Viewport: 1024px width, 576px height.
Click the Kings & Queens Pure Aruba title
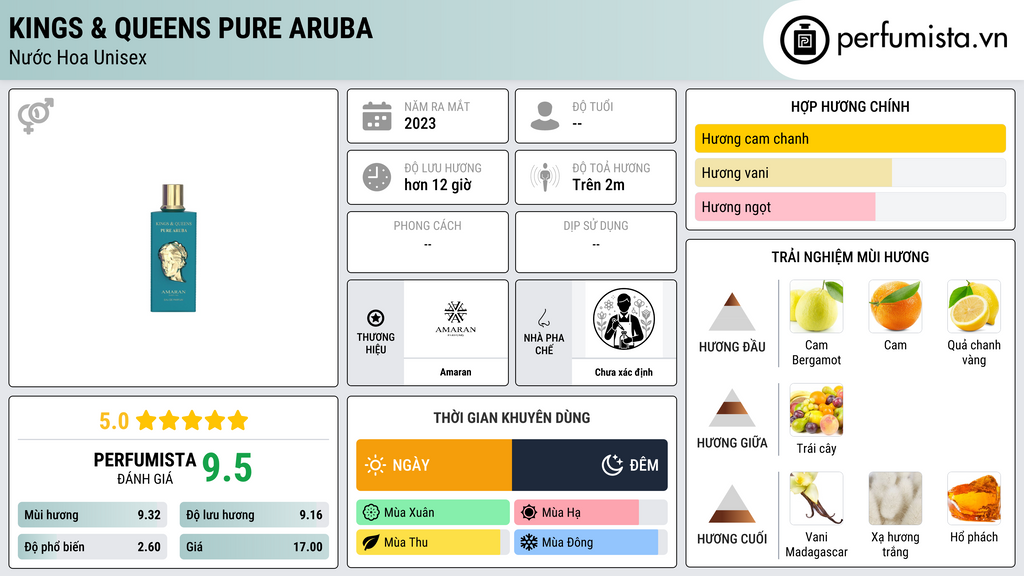tap(191, 28)
